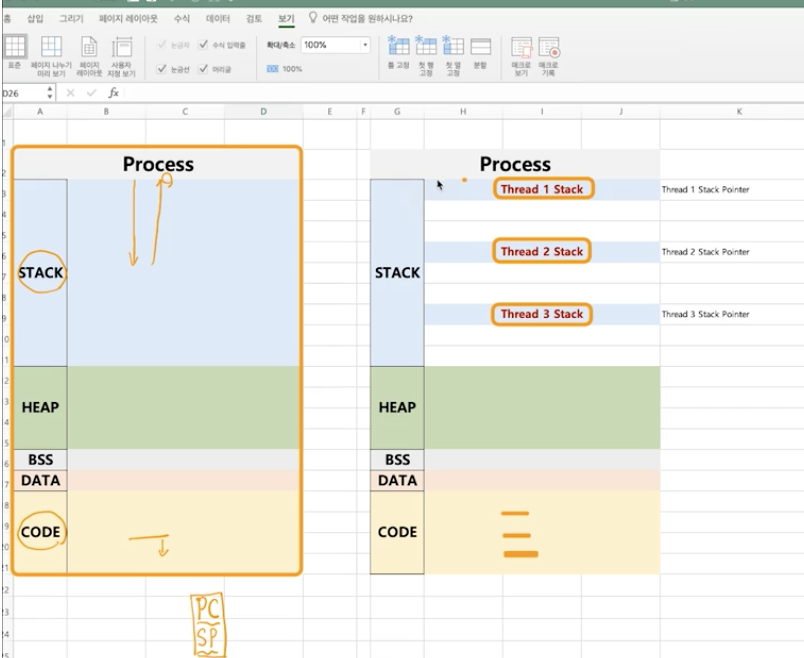Open the 검토 ribbon tab
This screenshot has width=804, height=658.
point(254,18)
